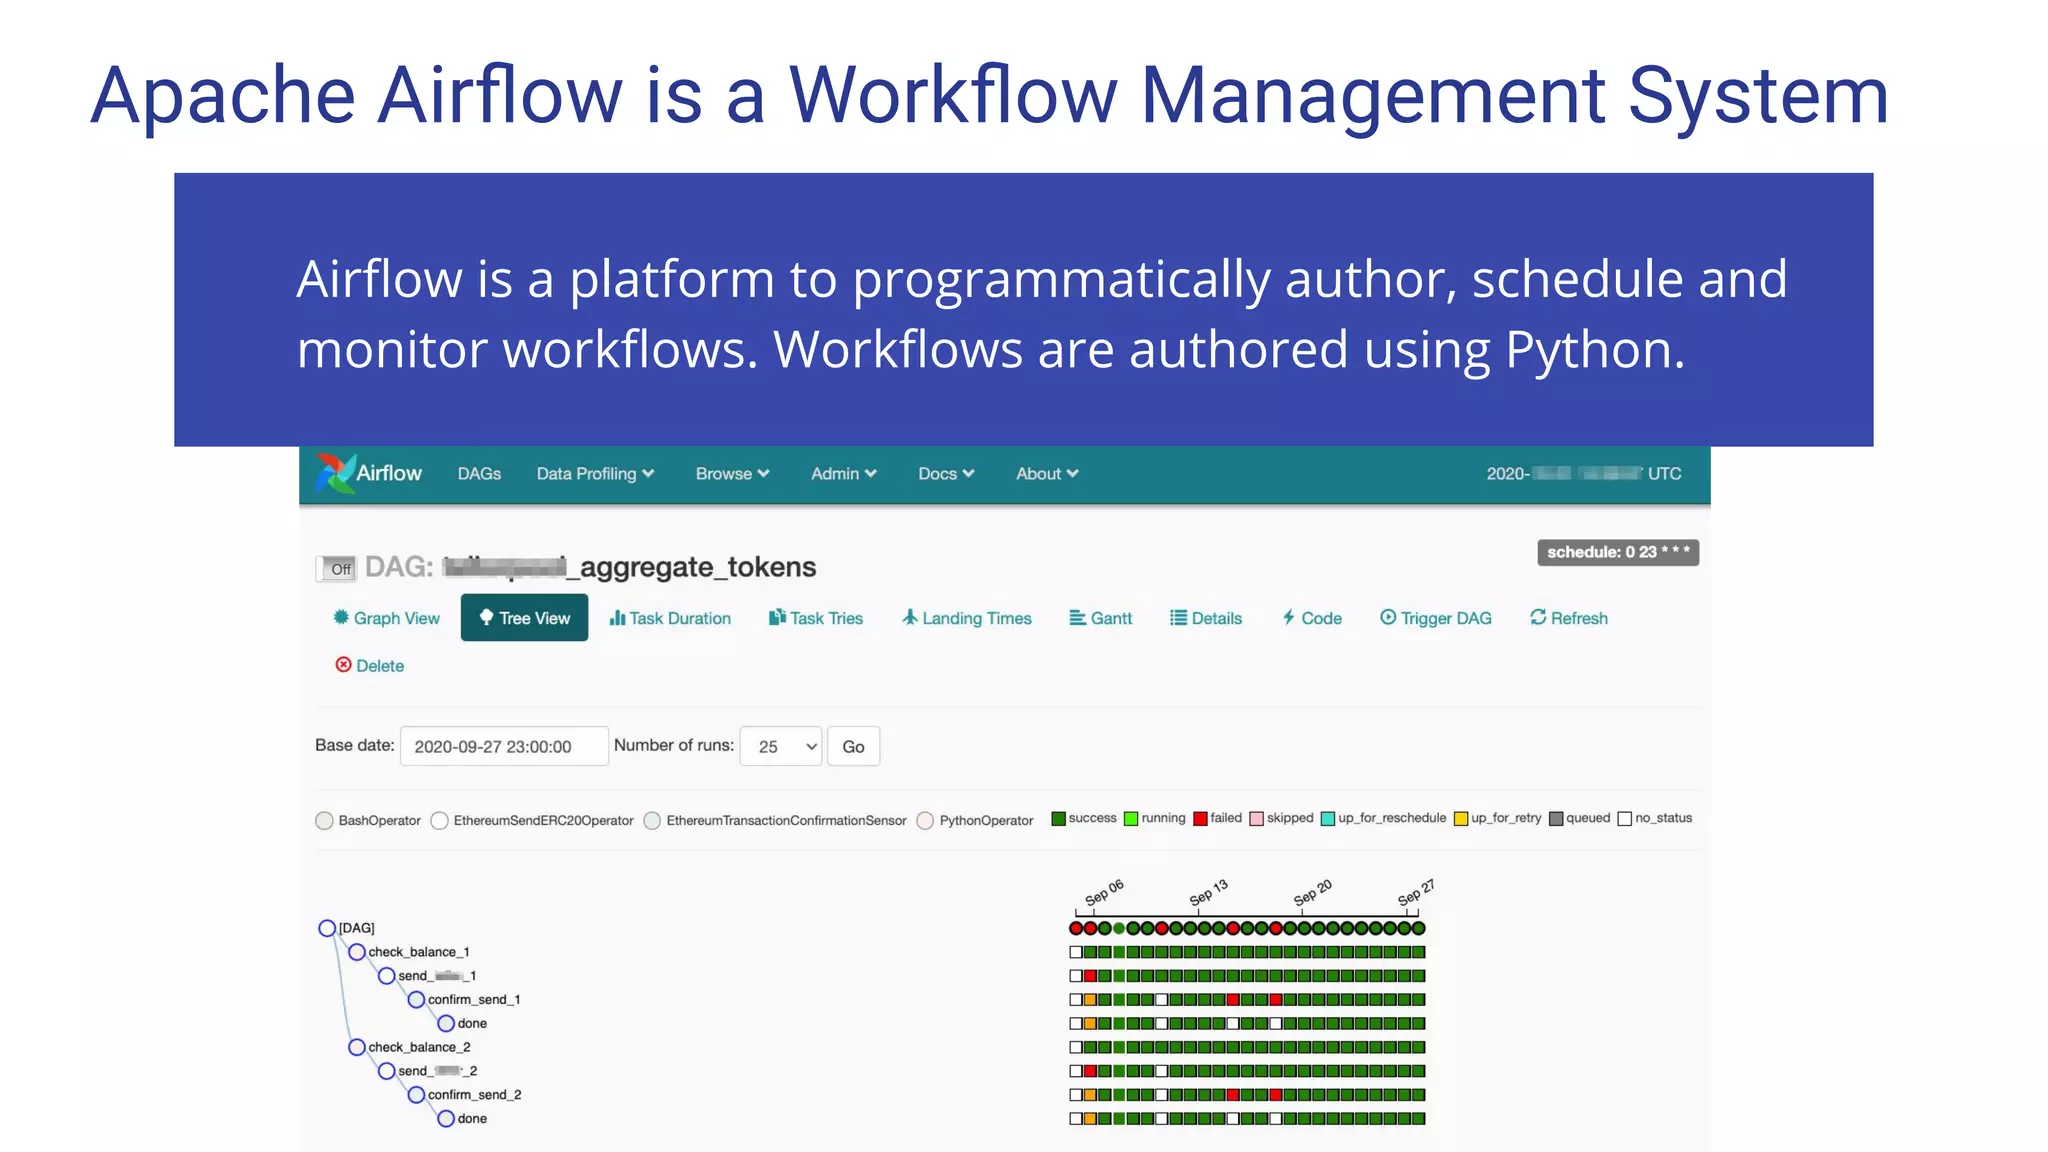
Task: Collapse the check_balance_2 tree node
Action: pyautogui.click(x=357, y=1047)
